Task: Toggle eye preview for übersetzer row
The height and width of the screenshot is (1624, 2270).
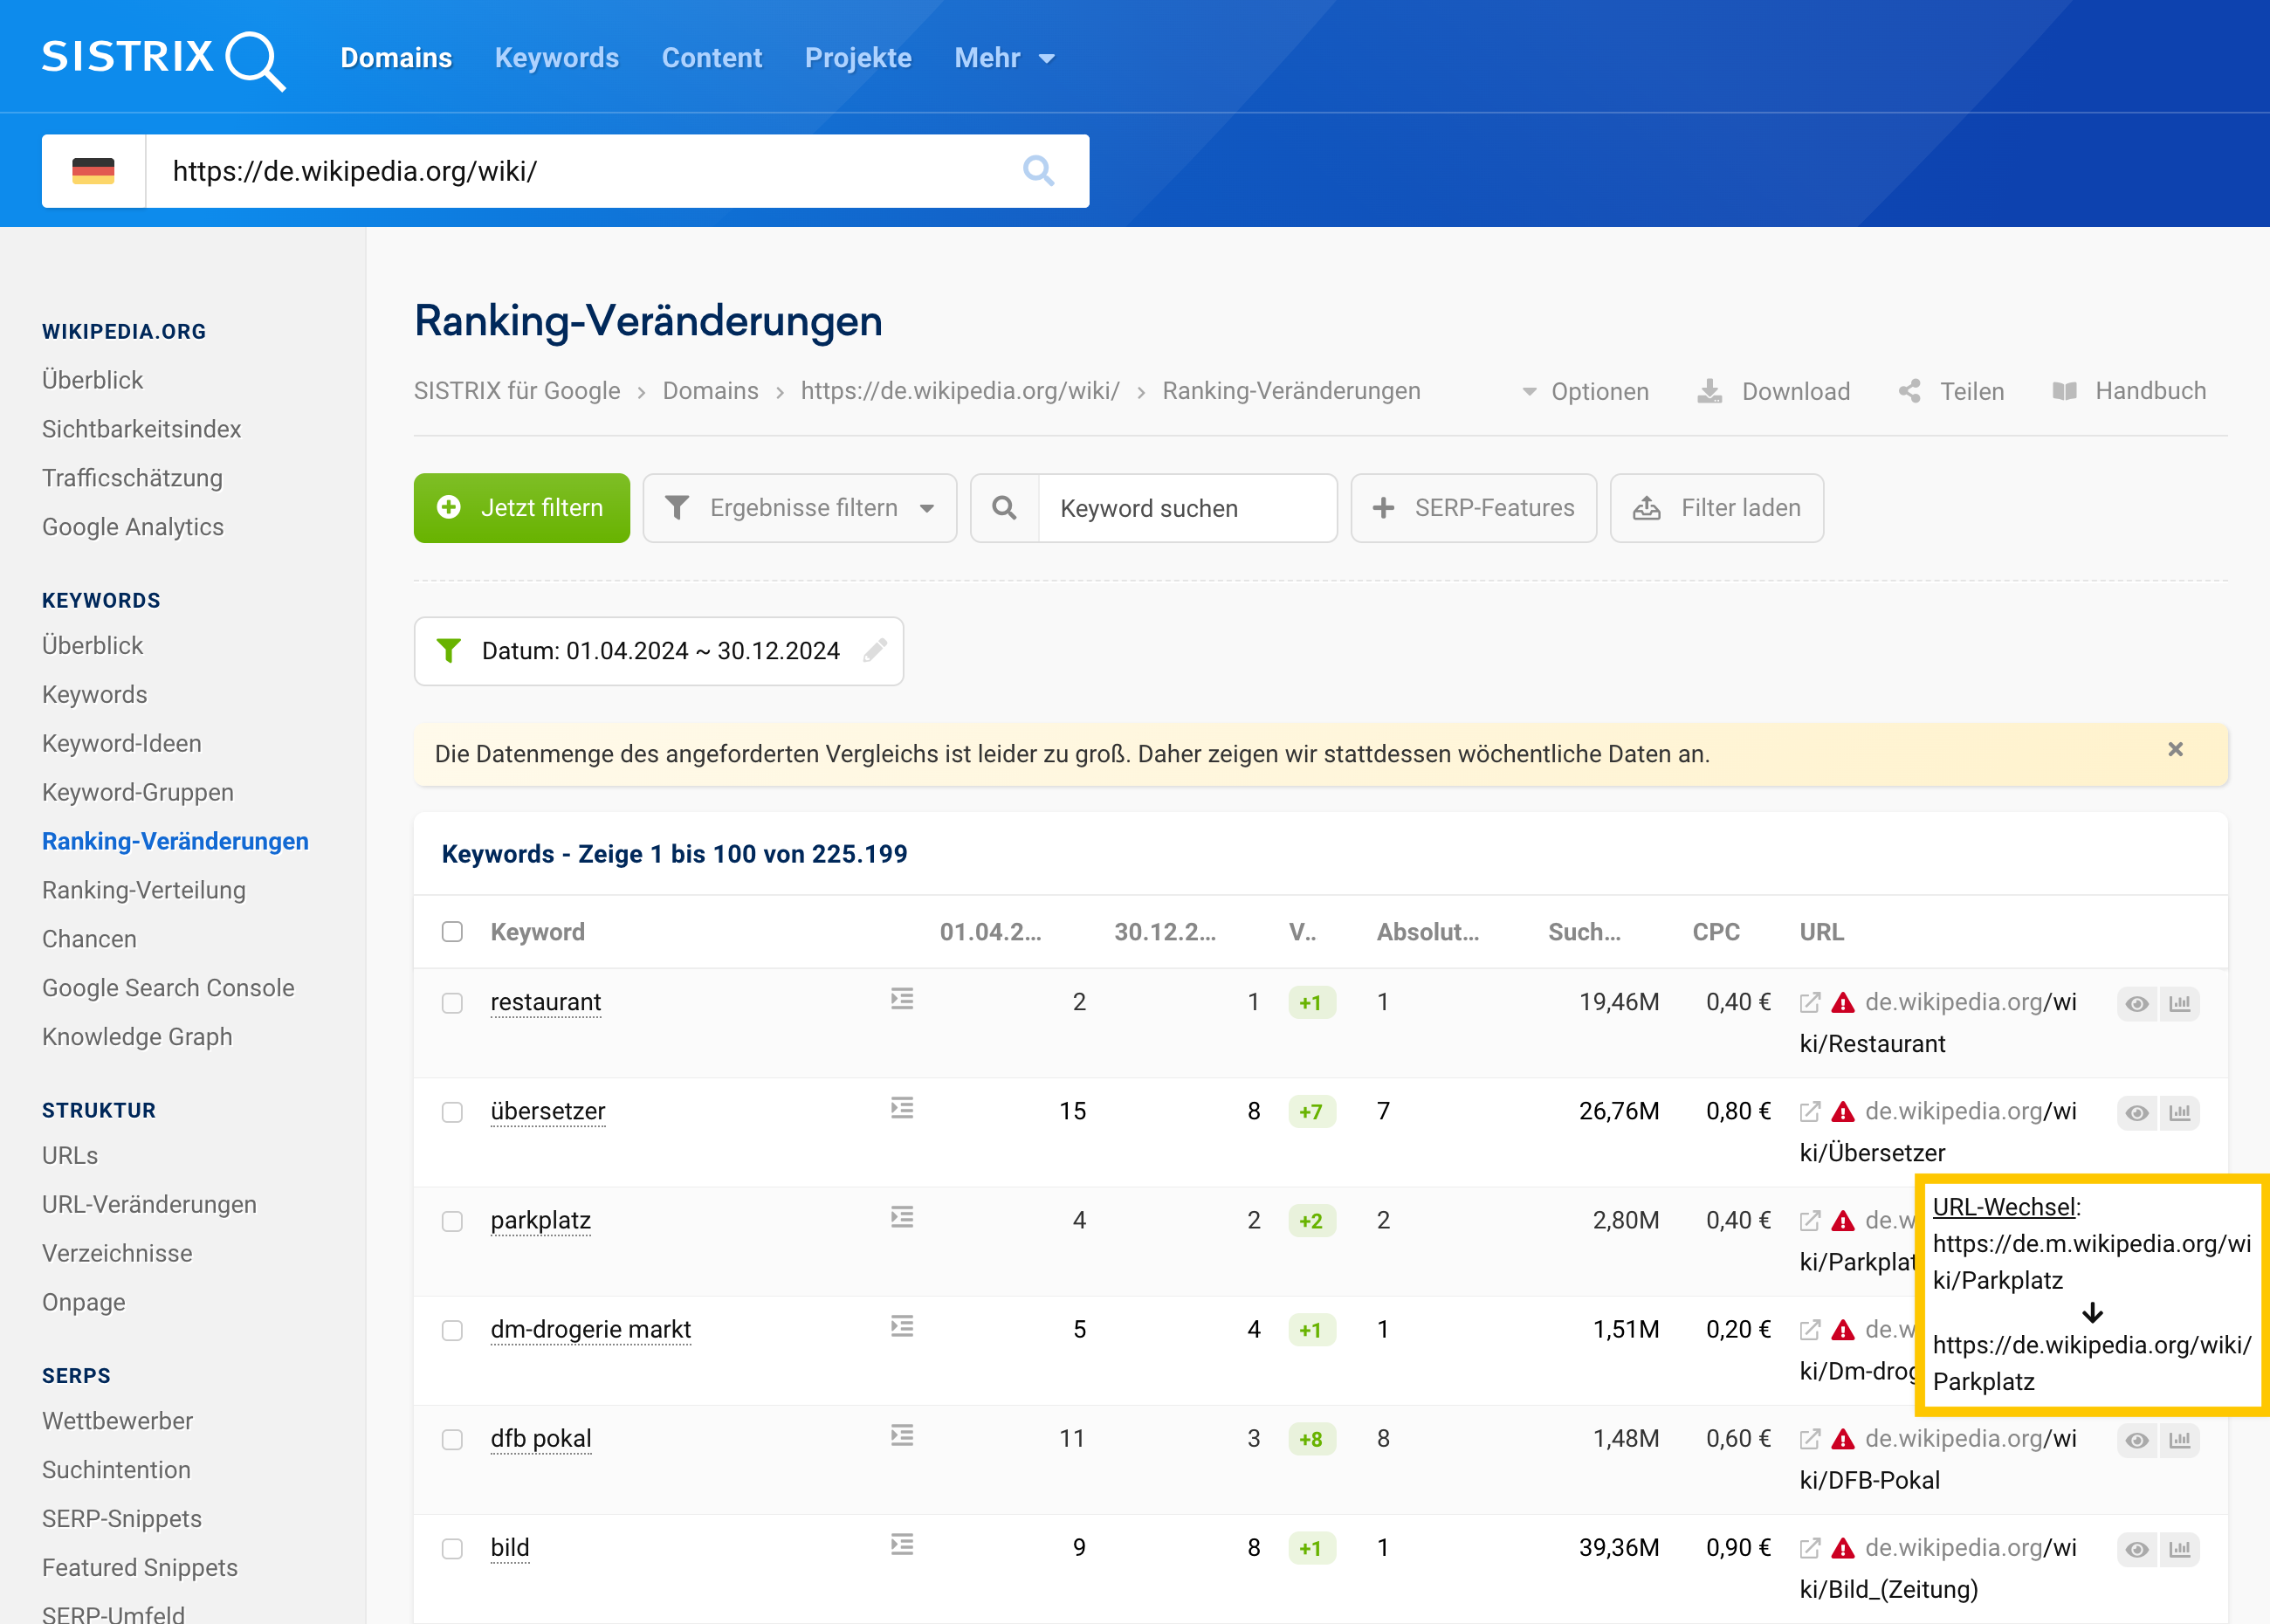Action: click(2137, 1112)
